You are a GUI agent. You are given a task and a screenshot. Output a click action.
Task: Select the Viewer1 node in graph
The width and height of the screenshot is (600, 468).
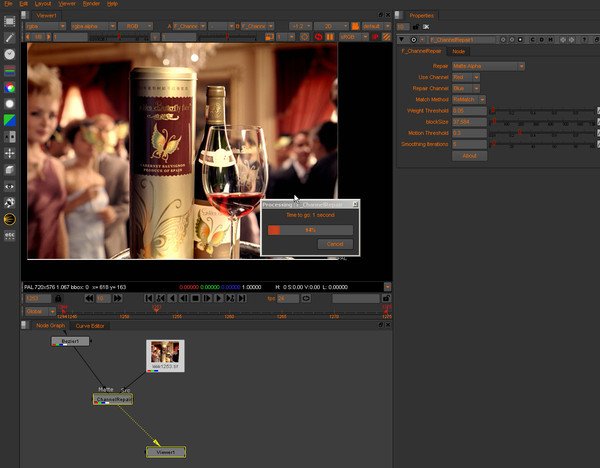point(166,452)
